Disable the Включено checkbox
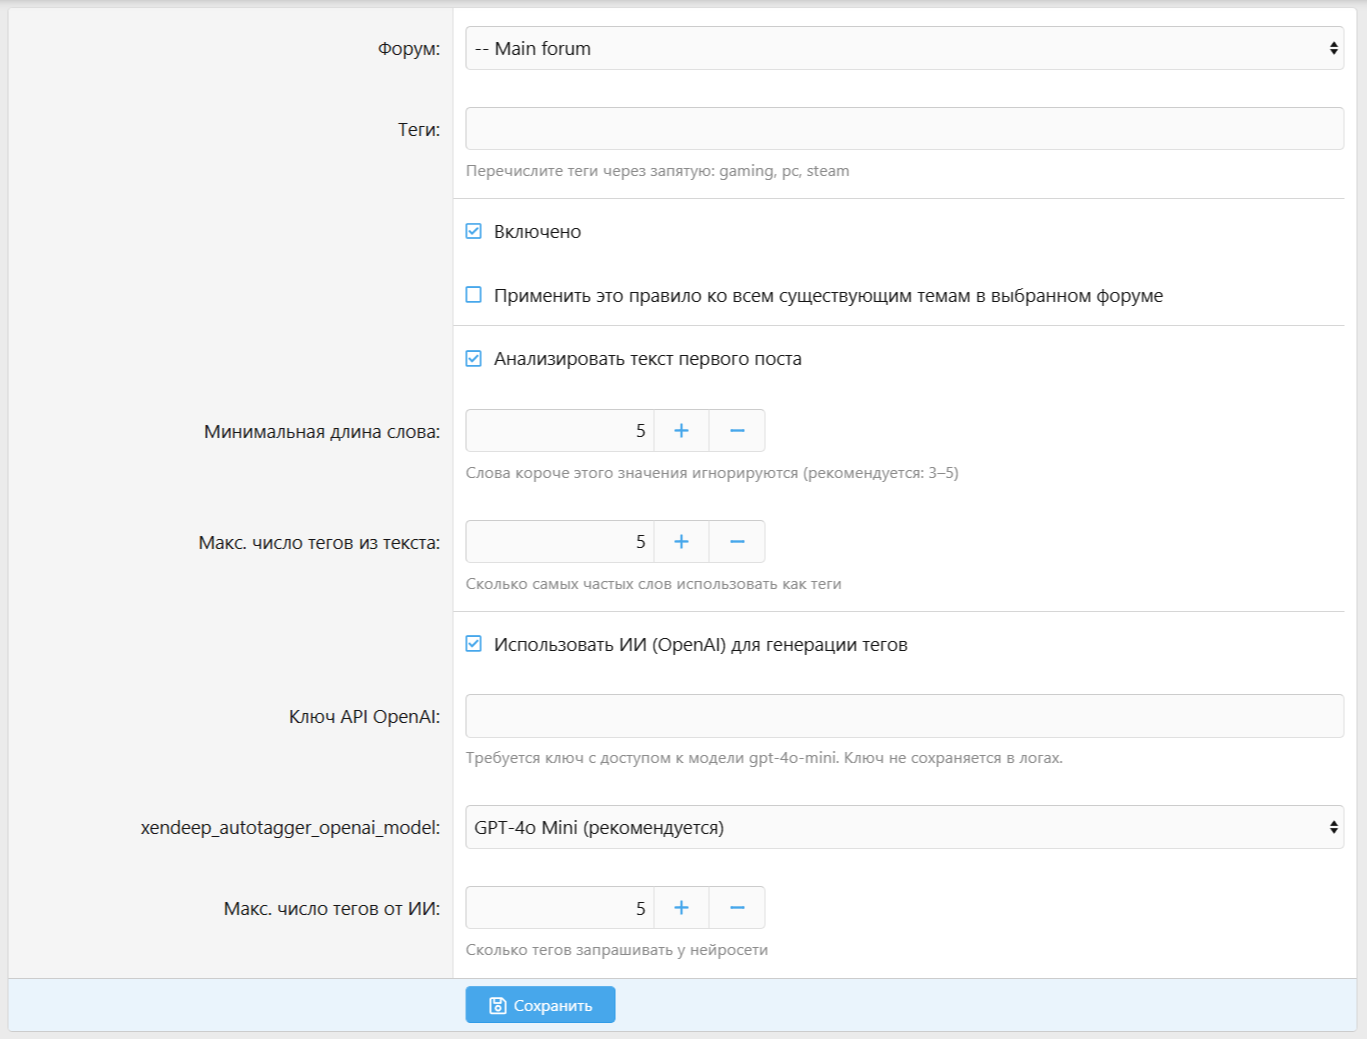The image size is (1367, 1039). (474, 232)
